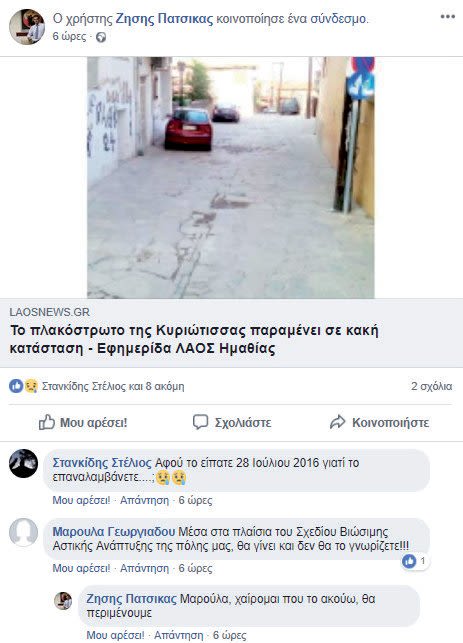Like Στανκίδης Στέλιος's comment with Μου αρέσει!

(x=81, y=500)
